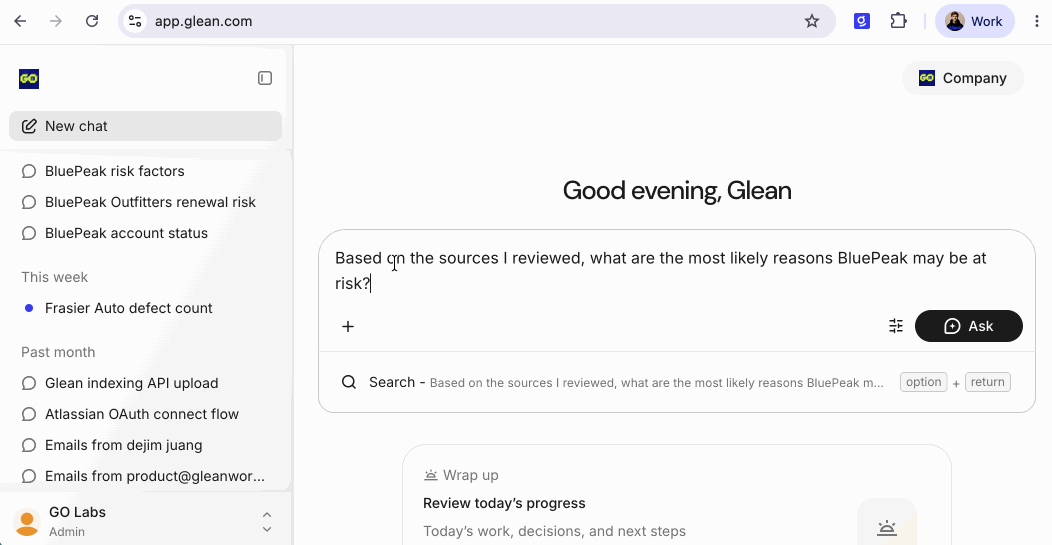Open the Company selector button
This screenshot has width=1052, height=545.
click(963, 78)
